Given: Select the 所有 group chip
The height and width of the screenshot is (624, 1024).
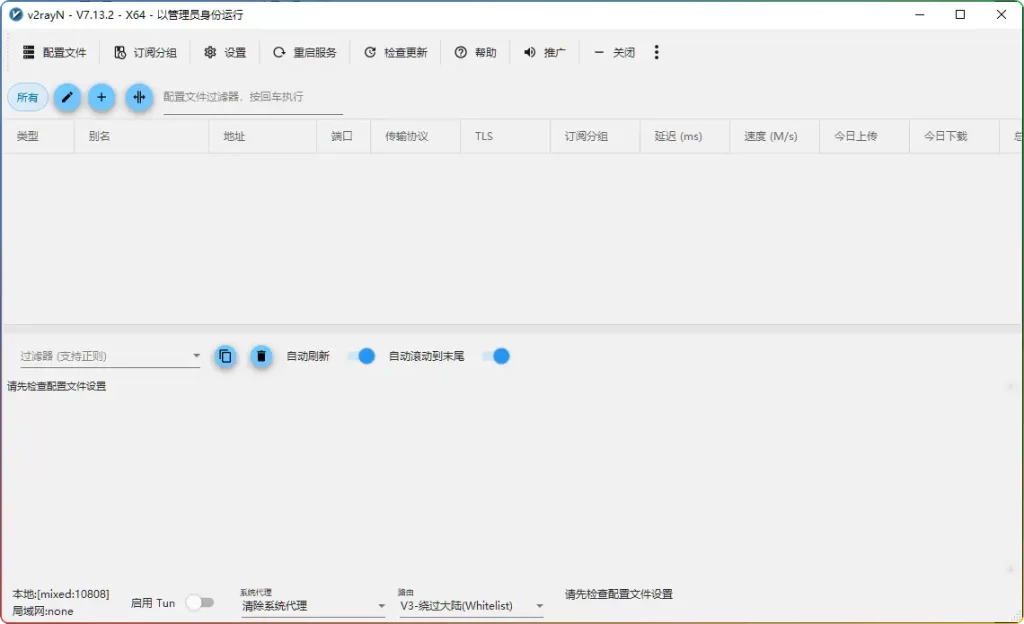Looking at the screenshot, I should (x=27, y=97).
